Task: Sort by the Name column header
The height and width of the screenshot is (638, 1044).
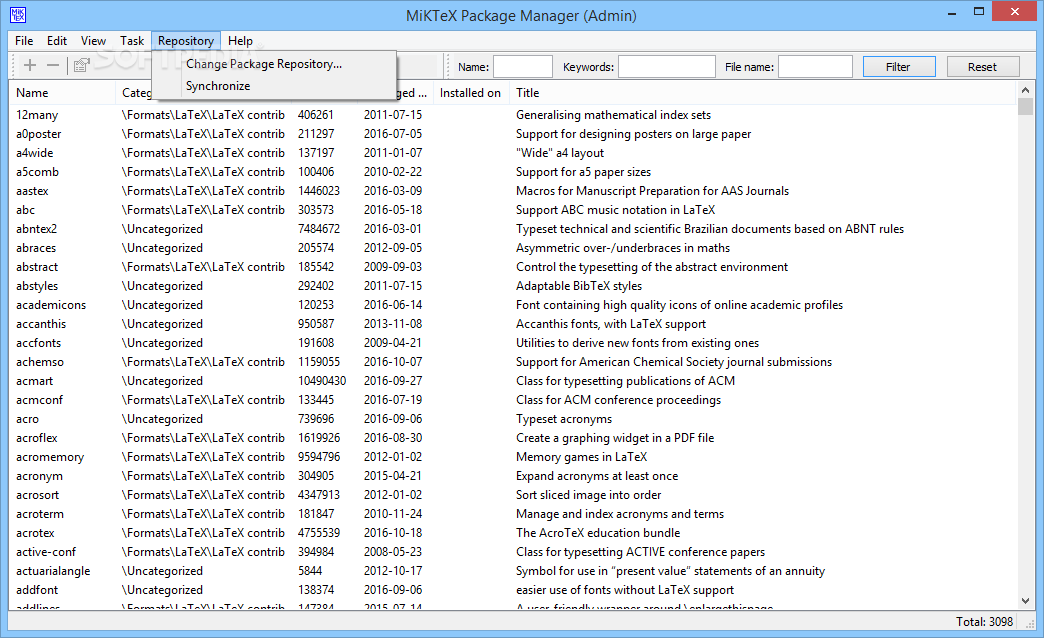Action: click(62, 93)
